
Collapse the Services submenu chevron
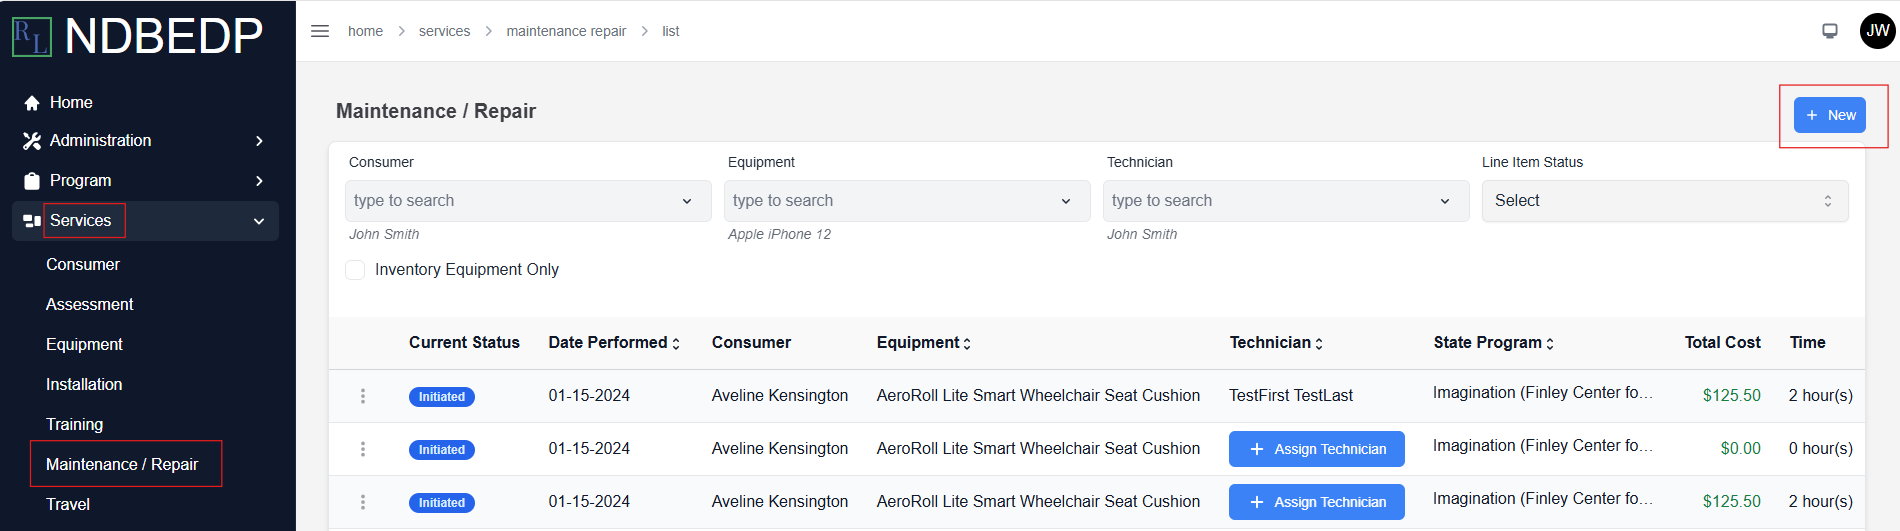259,221
